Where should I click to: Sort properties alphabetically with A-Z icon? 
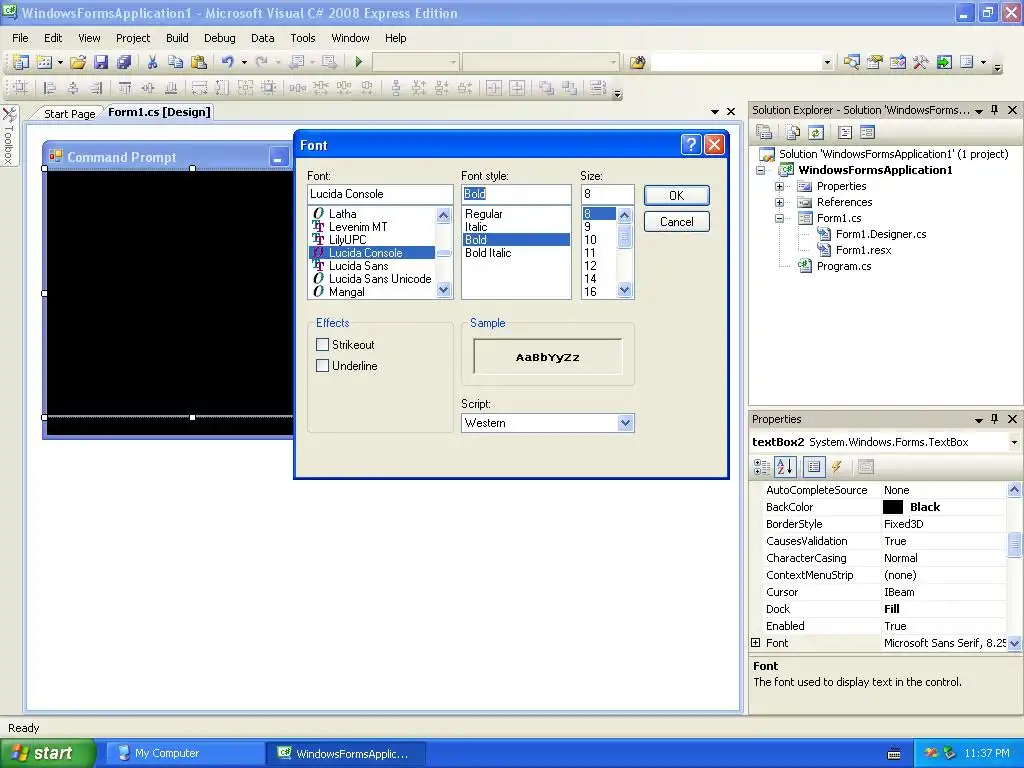point(785,466)
